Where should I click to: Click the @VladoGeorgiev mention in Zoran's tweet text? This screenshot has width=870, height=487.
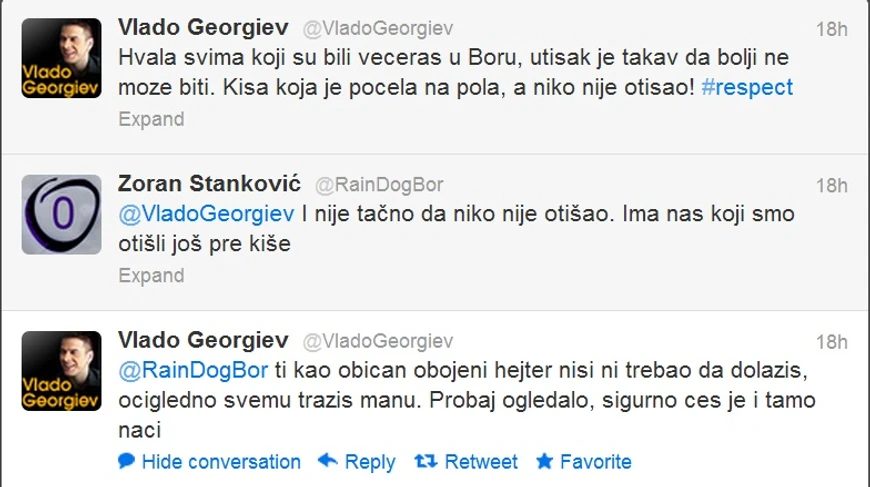click(206, 213)
